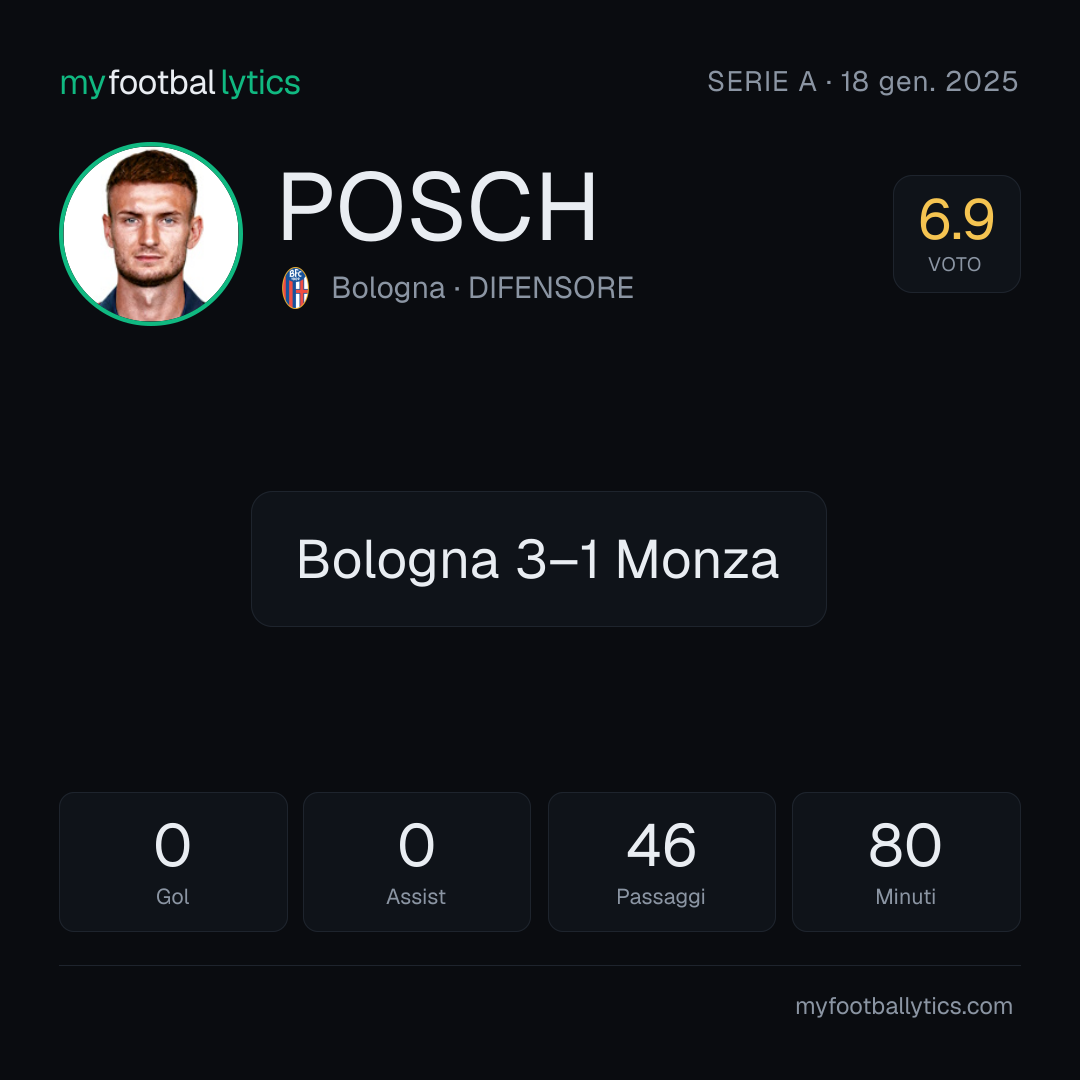Click the yellow 6.9 rating number
Screen dimensions: 1080x1080
point(956,220)
